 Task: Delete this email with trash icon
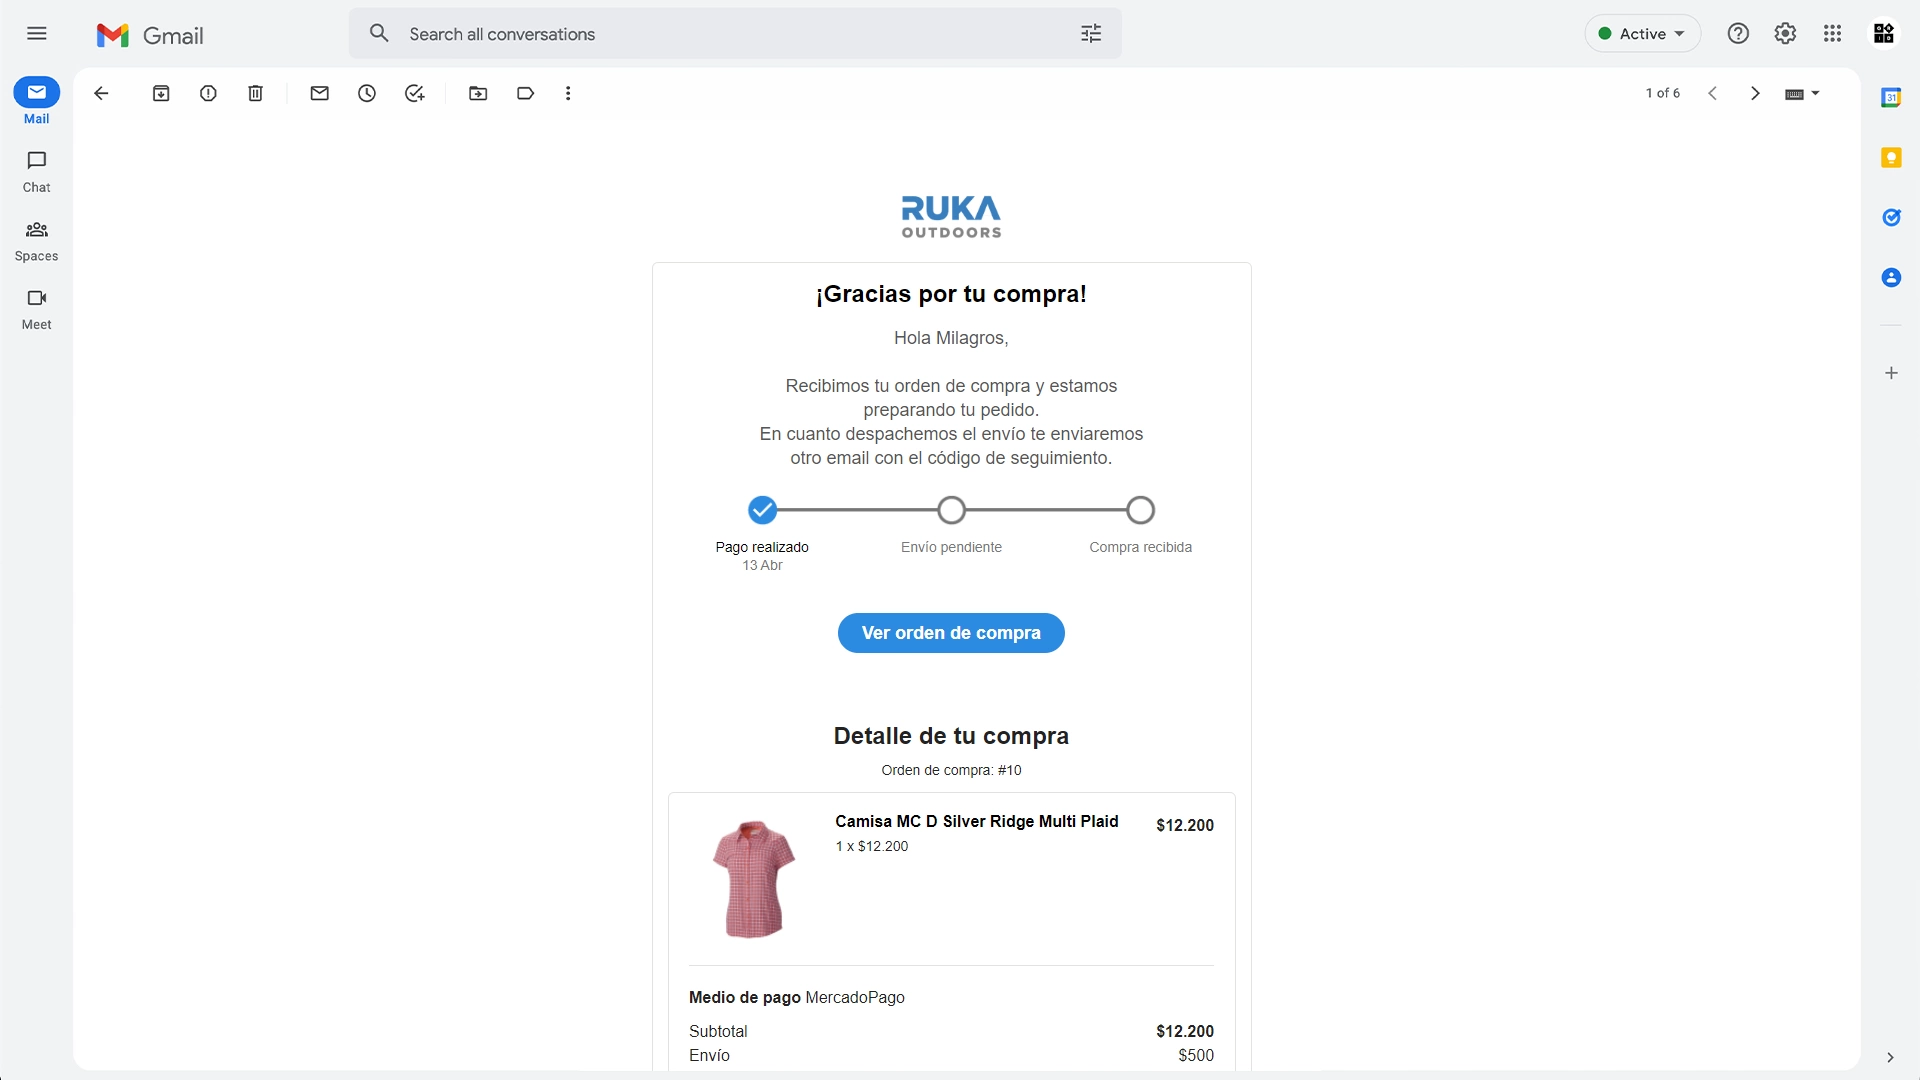255,93
